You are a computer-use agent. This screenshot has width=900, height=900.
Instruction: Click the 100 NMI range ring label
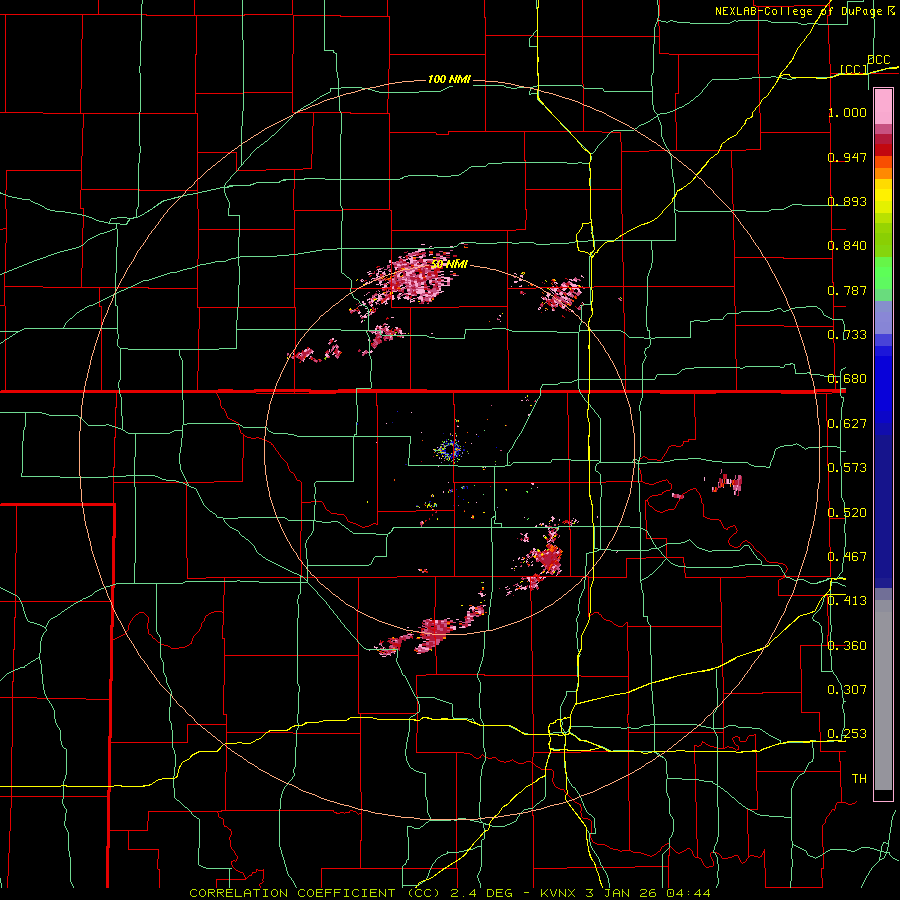(449, 79)
